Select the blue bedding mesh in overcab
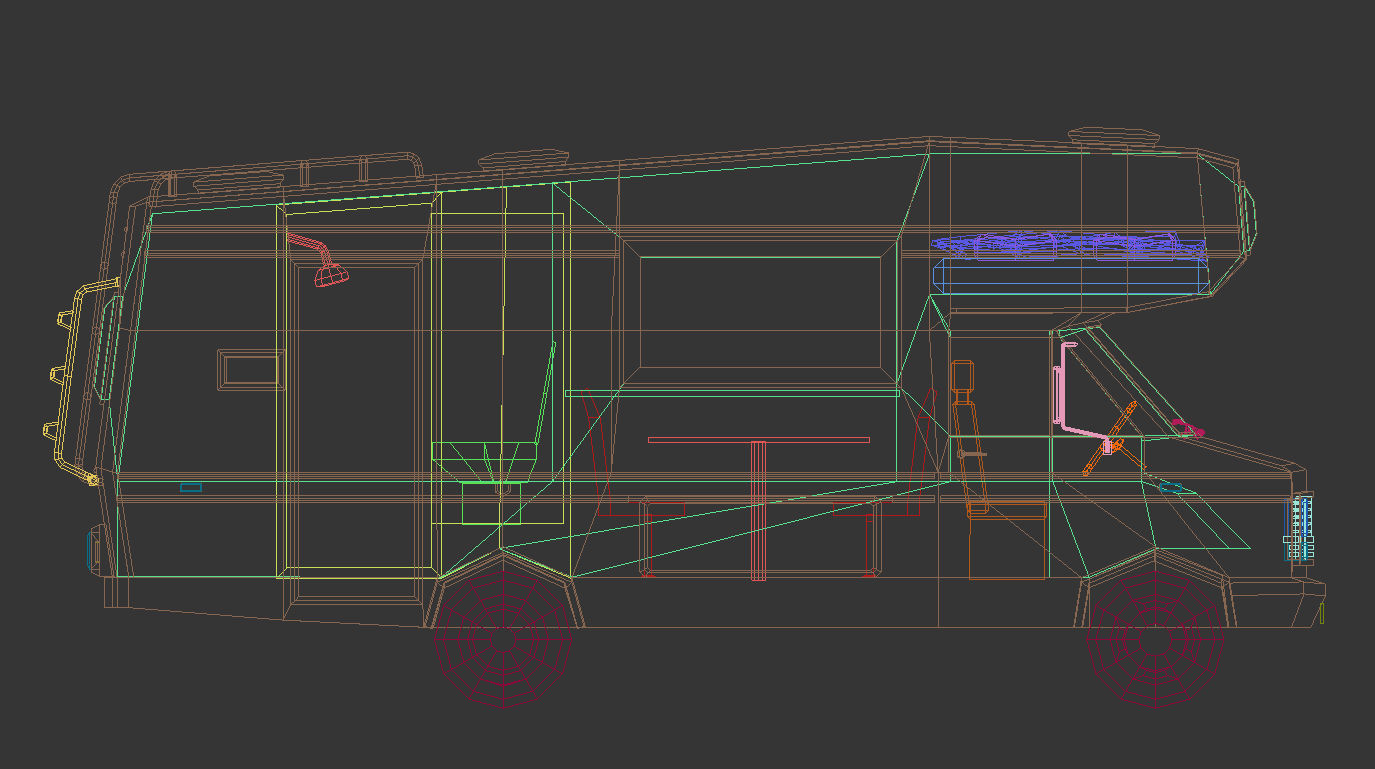1375x769 pixels. tap(1068, 246)
